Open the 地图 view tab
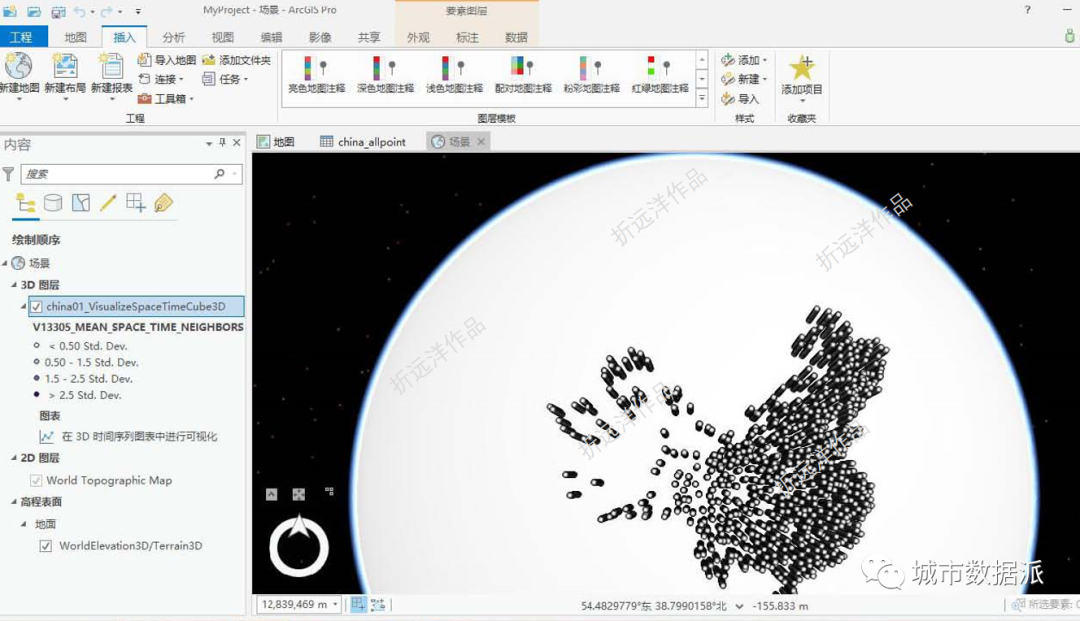The image size is (1080, 621). tap(276, 142)
